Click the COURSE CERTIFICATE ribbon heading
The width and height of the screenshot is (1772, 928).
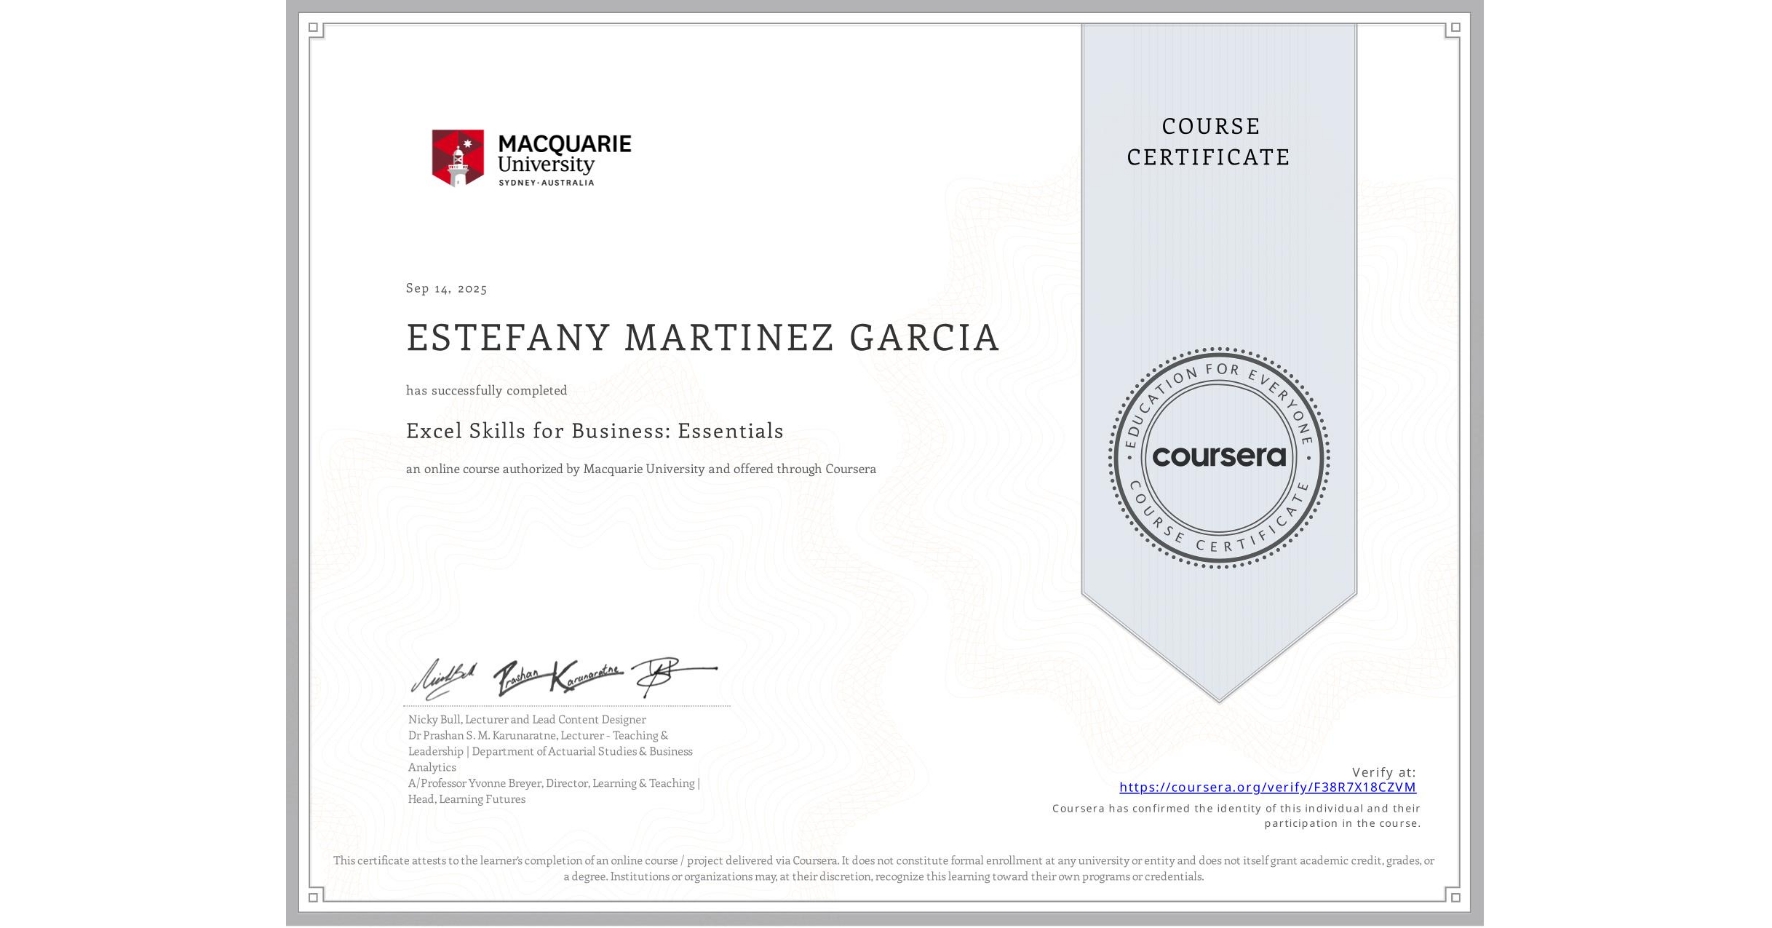[x=1209, y=141]
